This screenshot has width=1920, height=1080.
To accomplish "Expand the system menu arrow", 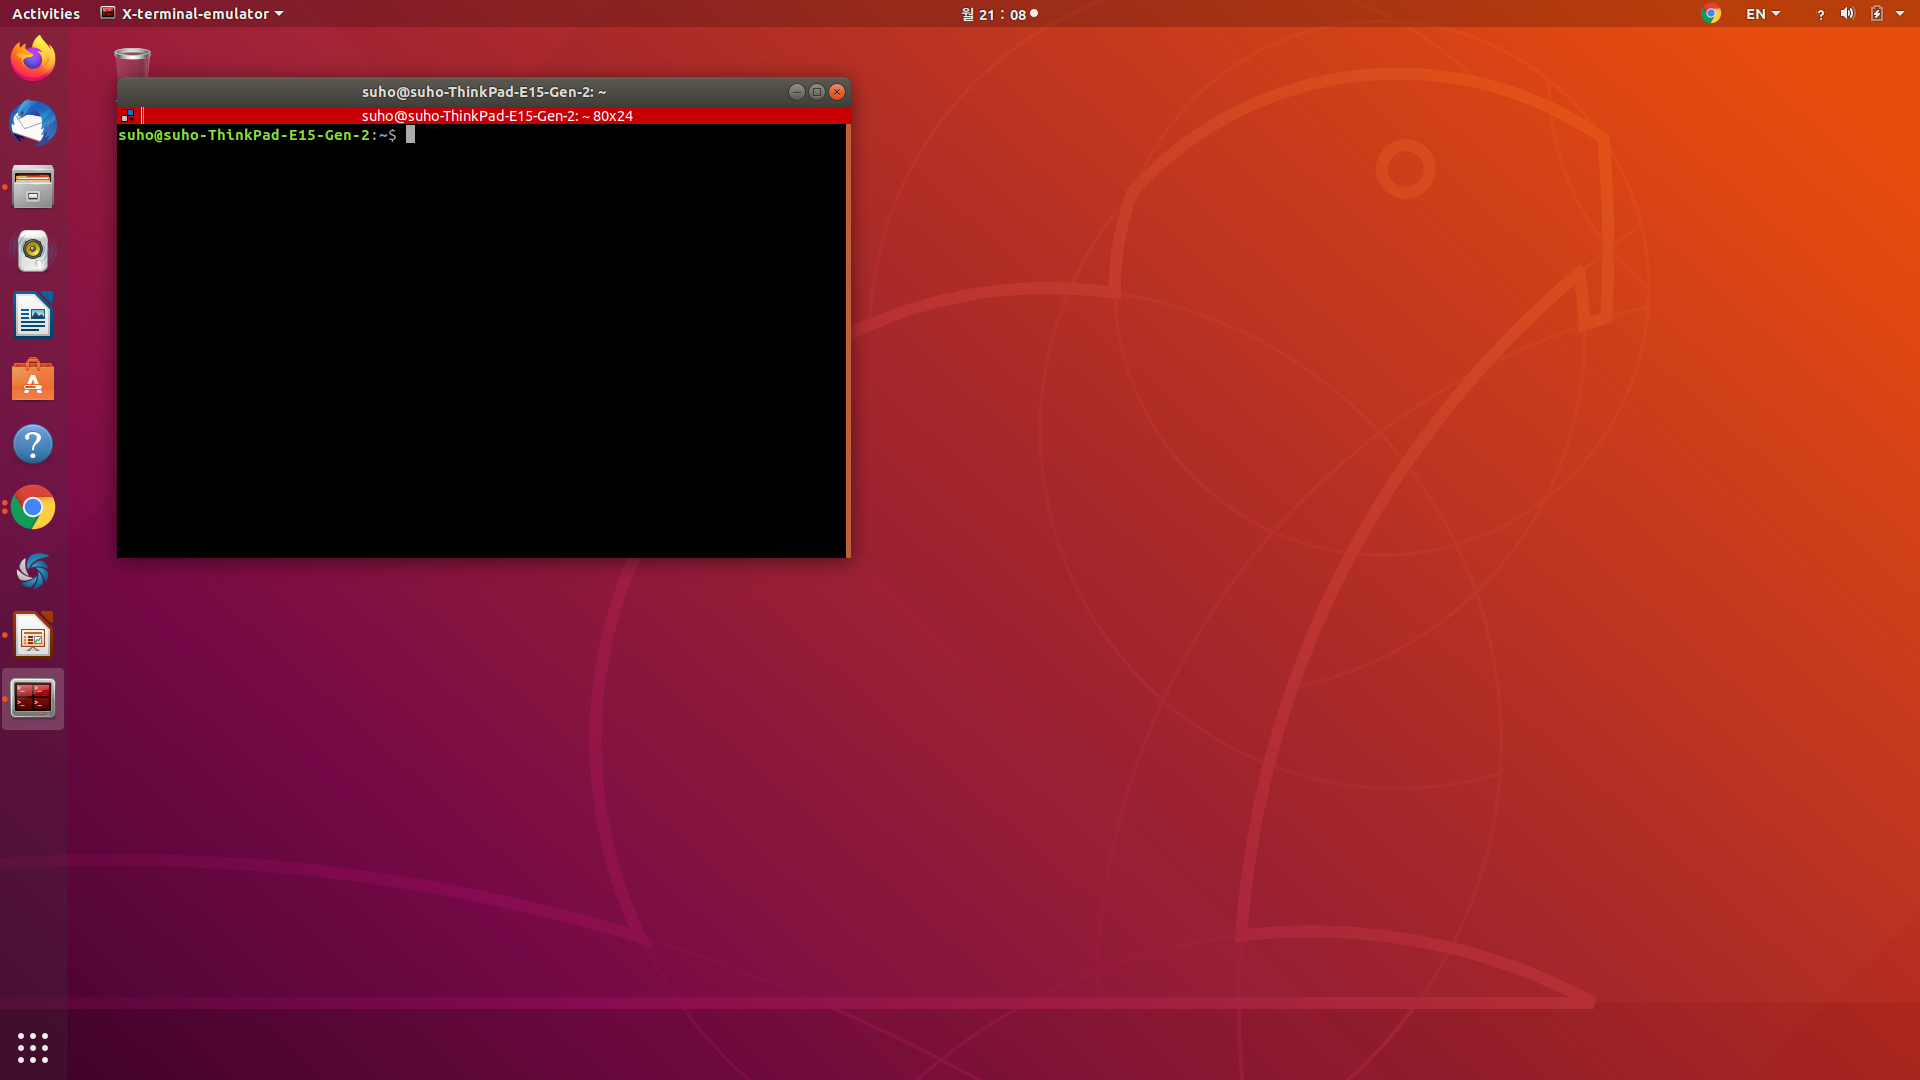I will click(1900, 14).
